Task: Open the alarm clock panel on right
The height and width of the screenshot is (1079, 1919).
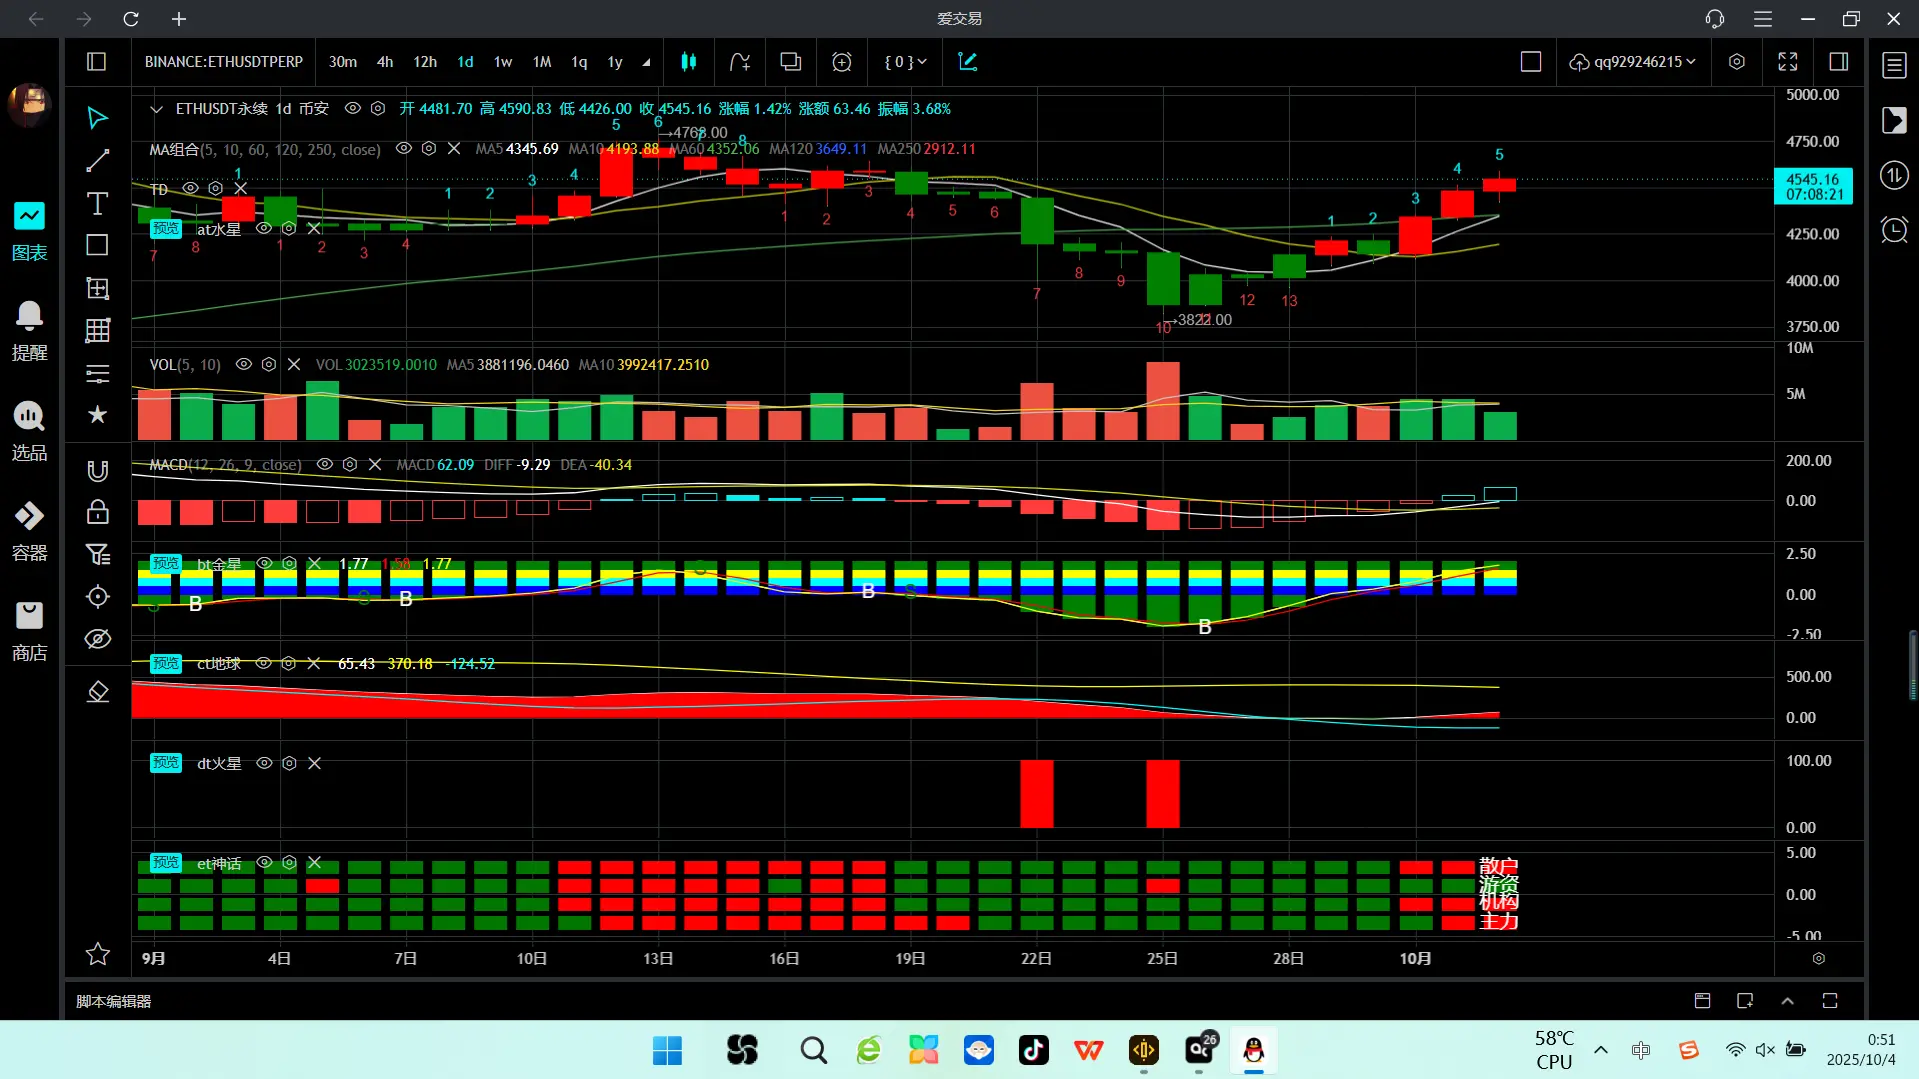Action: click(1894, 230)
